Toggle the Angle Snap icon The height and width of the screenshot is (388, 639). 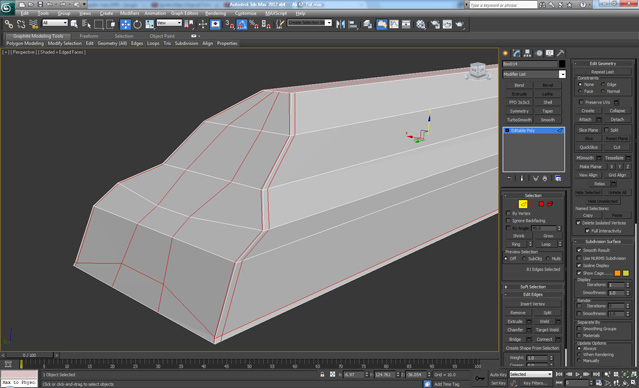pos(242,24)
